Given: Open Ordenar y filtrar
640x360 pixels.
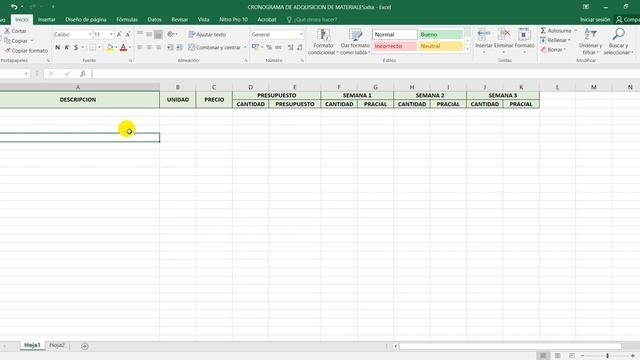Looking at the screenshot, I should point(590,41).
